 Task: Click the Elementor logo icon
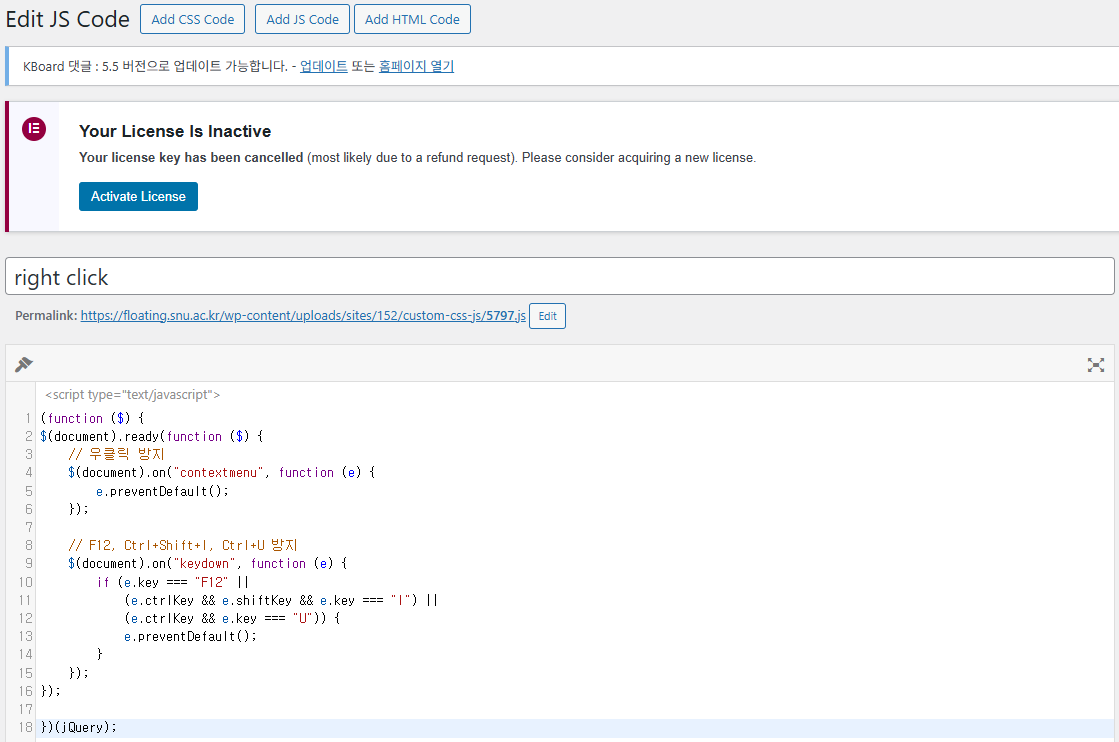click(34, 128)
